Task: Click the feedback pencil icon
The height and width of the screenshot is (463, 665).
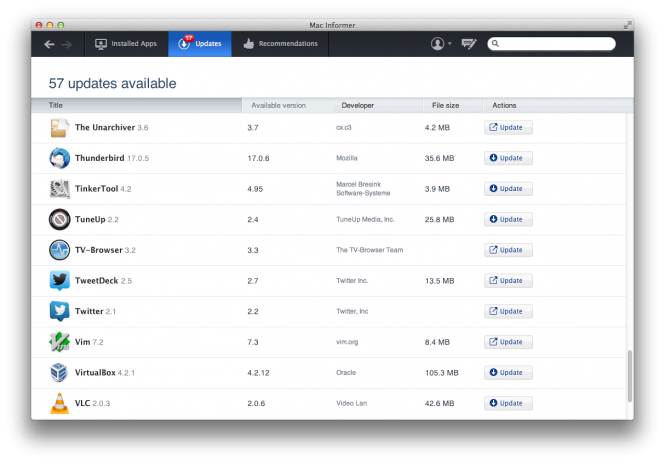Action: click(x=469, y=44)
